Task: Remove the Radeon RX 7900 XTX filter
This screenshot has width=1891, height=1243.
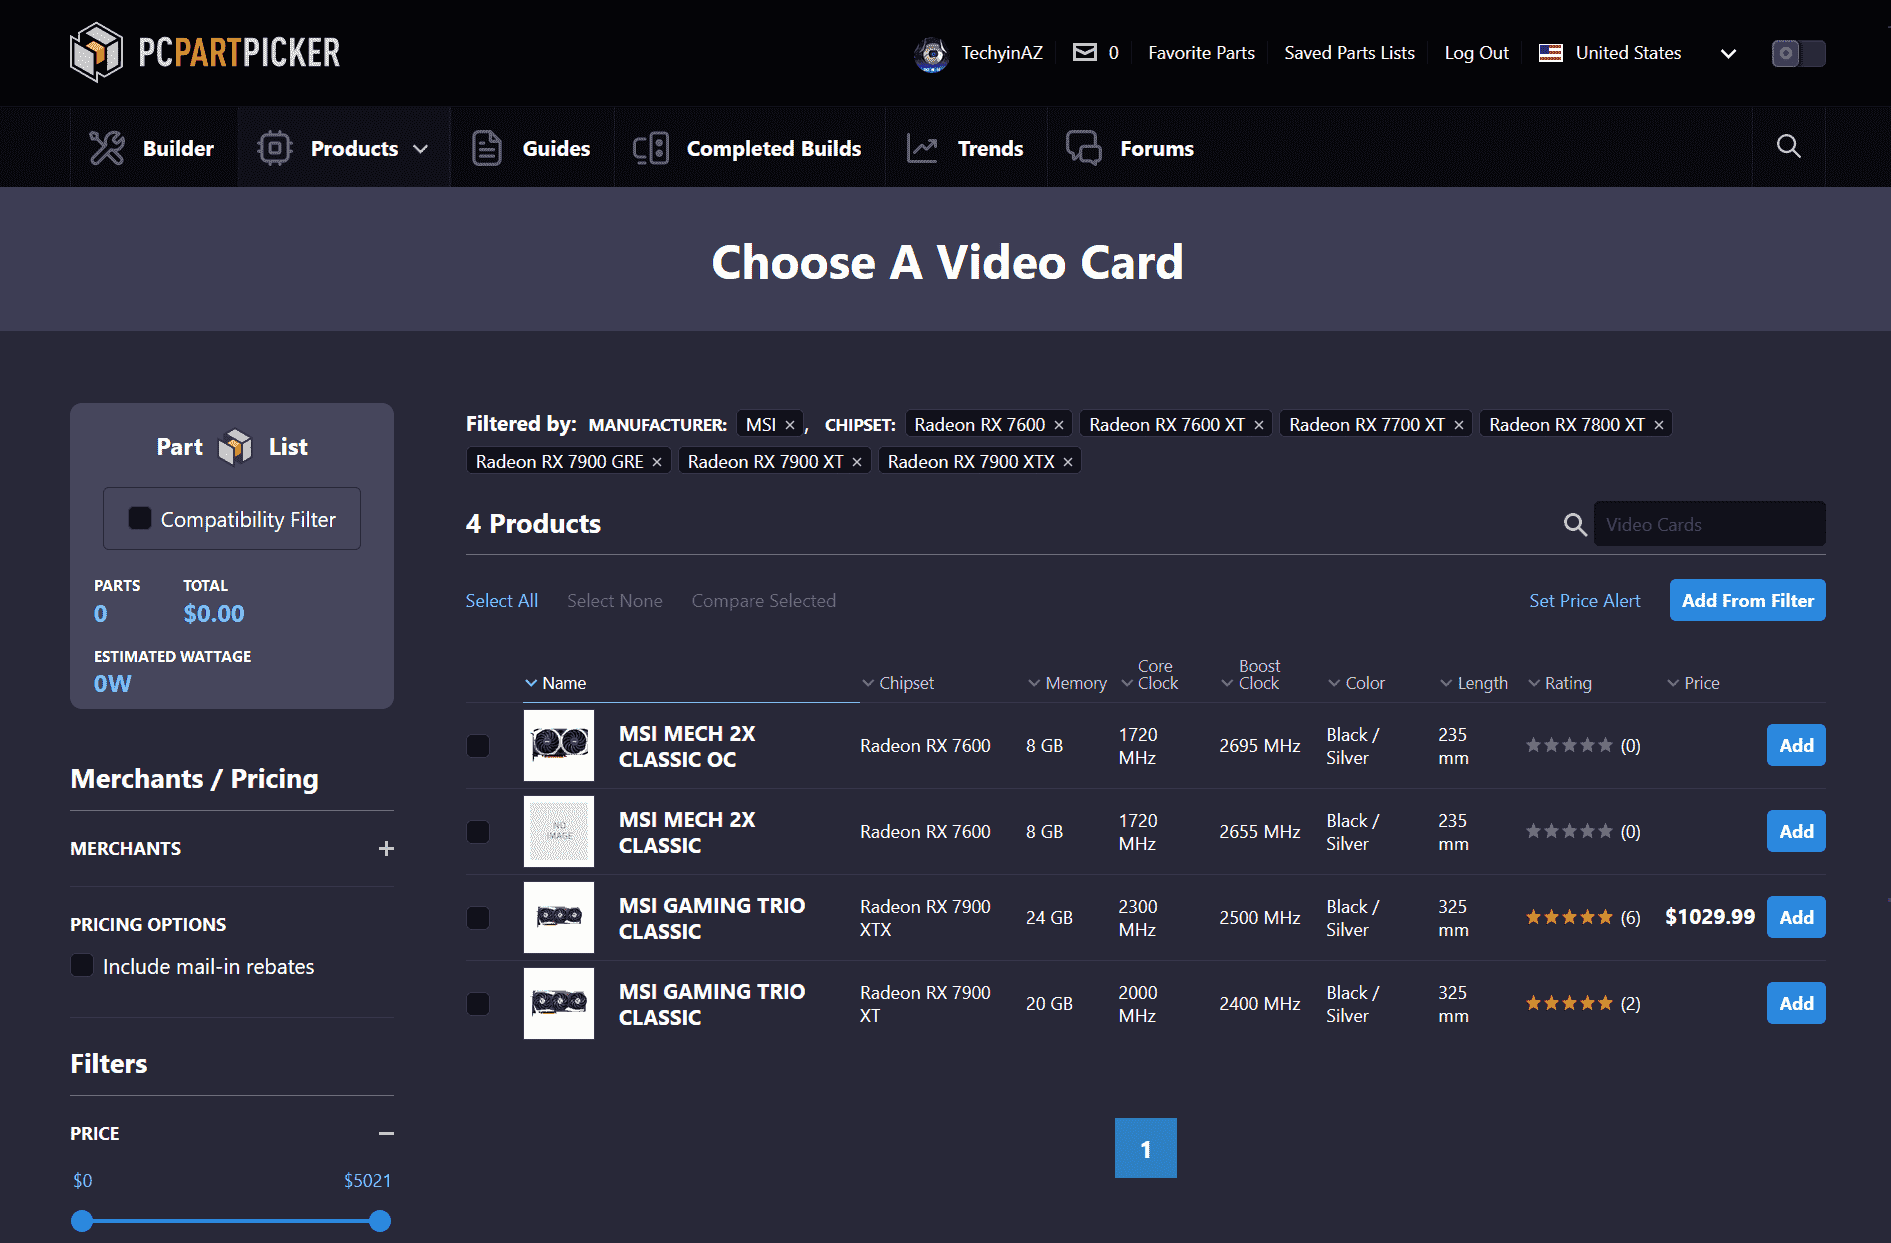Action: pos(1068,462)
